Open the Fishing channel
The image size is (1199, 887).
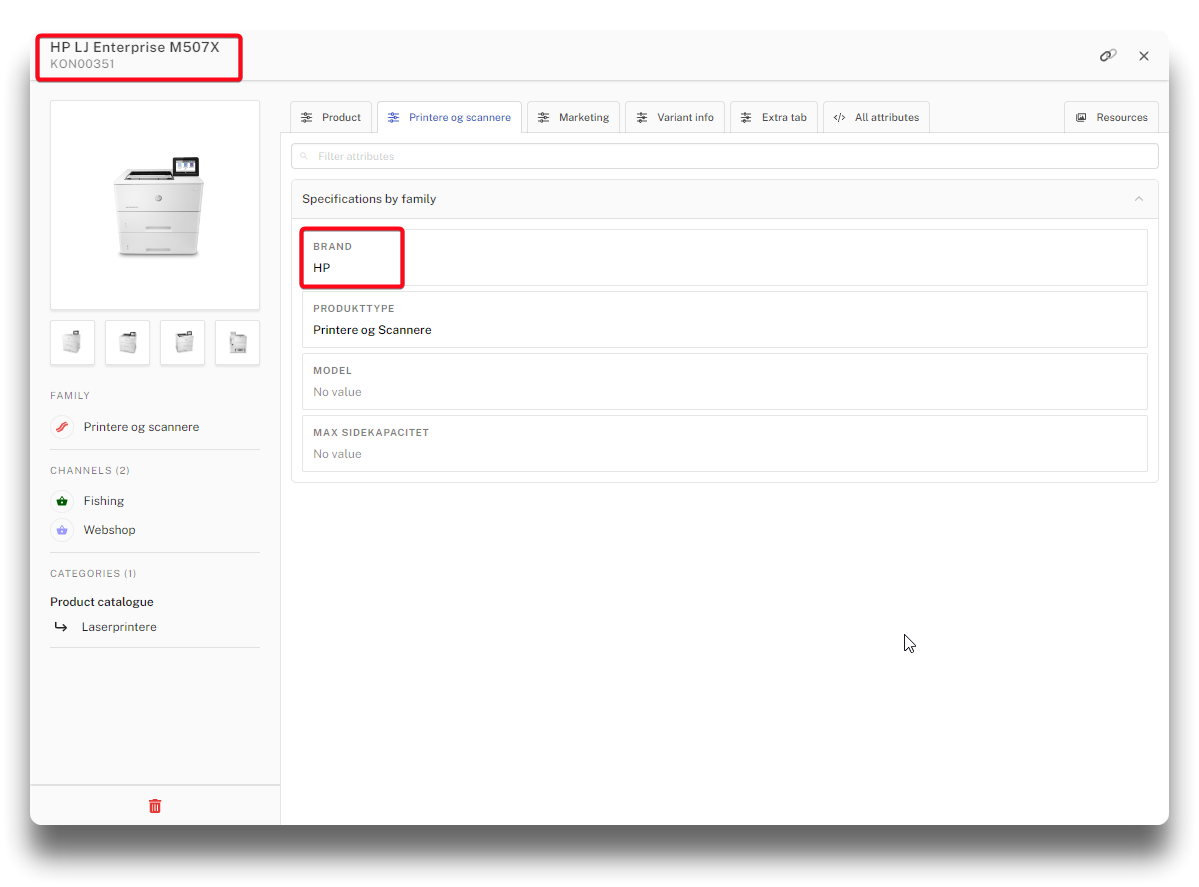(104, 501)
